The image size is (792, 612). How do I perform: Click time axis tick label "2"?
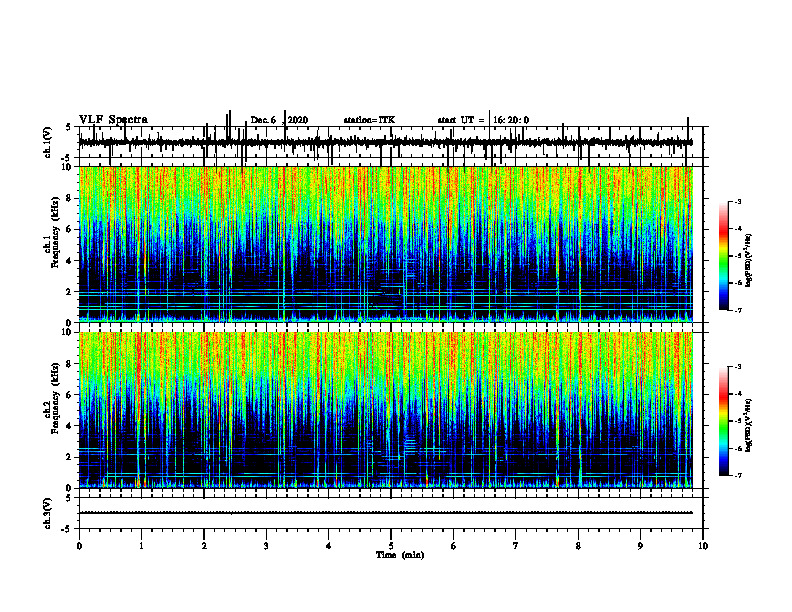204,546
